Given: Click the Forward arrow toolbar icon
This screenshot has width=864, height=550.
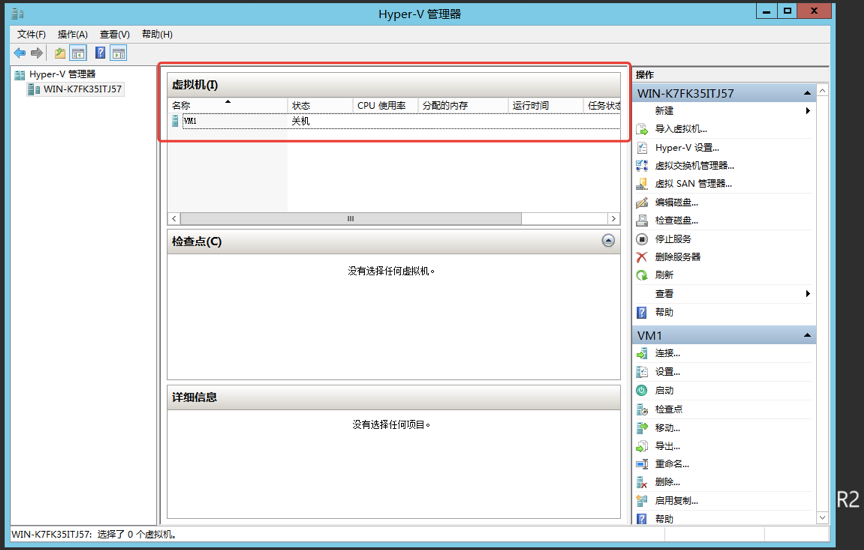Looking at the screenshot, I should pyautogui.click(x=37, y=53).
